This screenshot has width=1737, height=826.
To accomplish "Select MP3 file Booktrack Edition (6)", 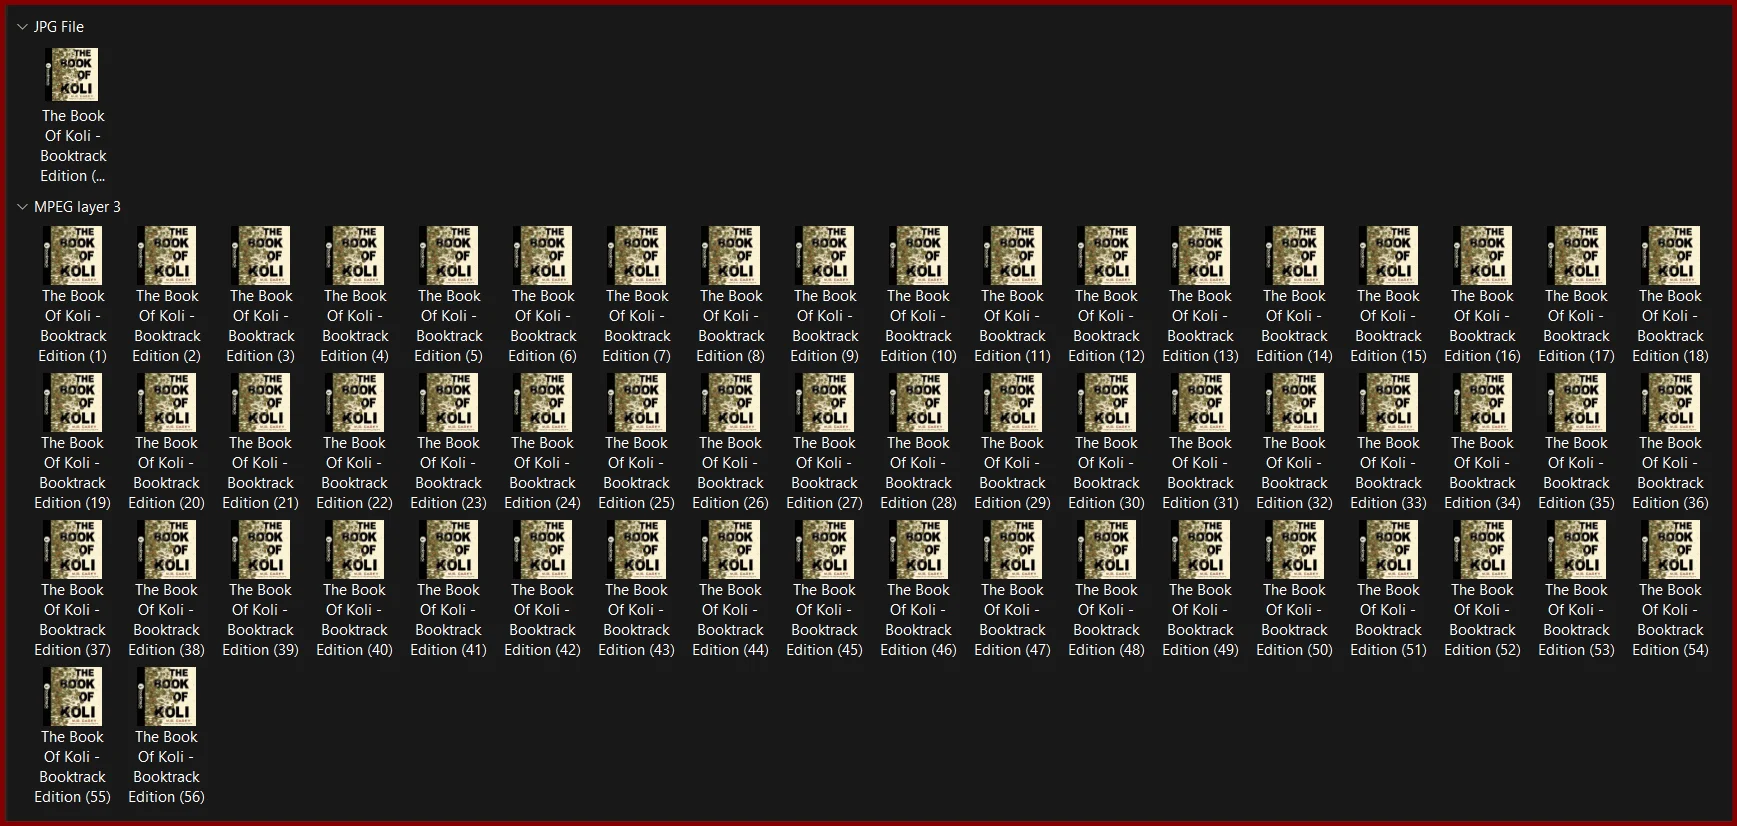I will [x=543, y=296].
